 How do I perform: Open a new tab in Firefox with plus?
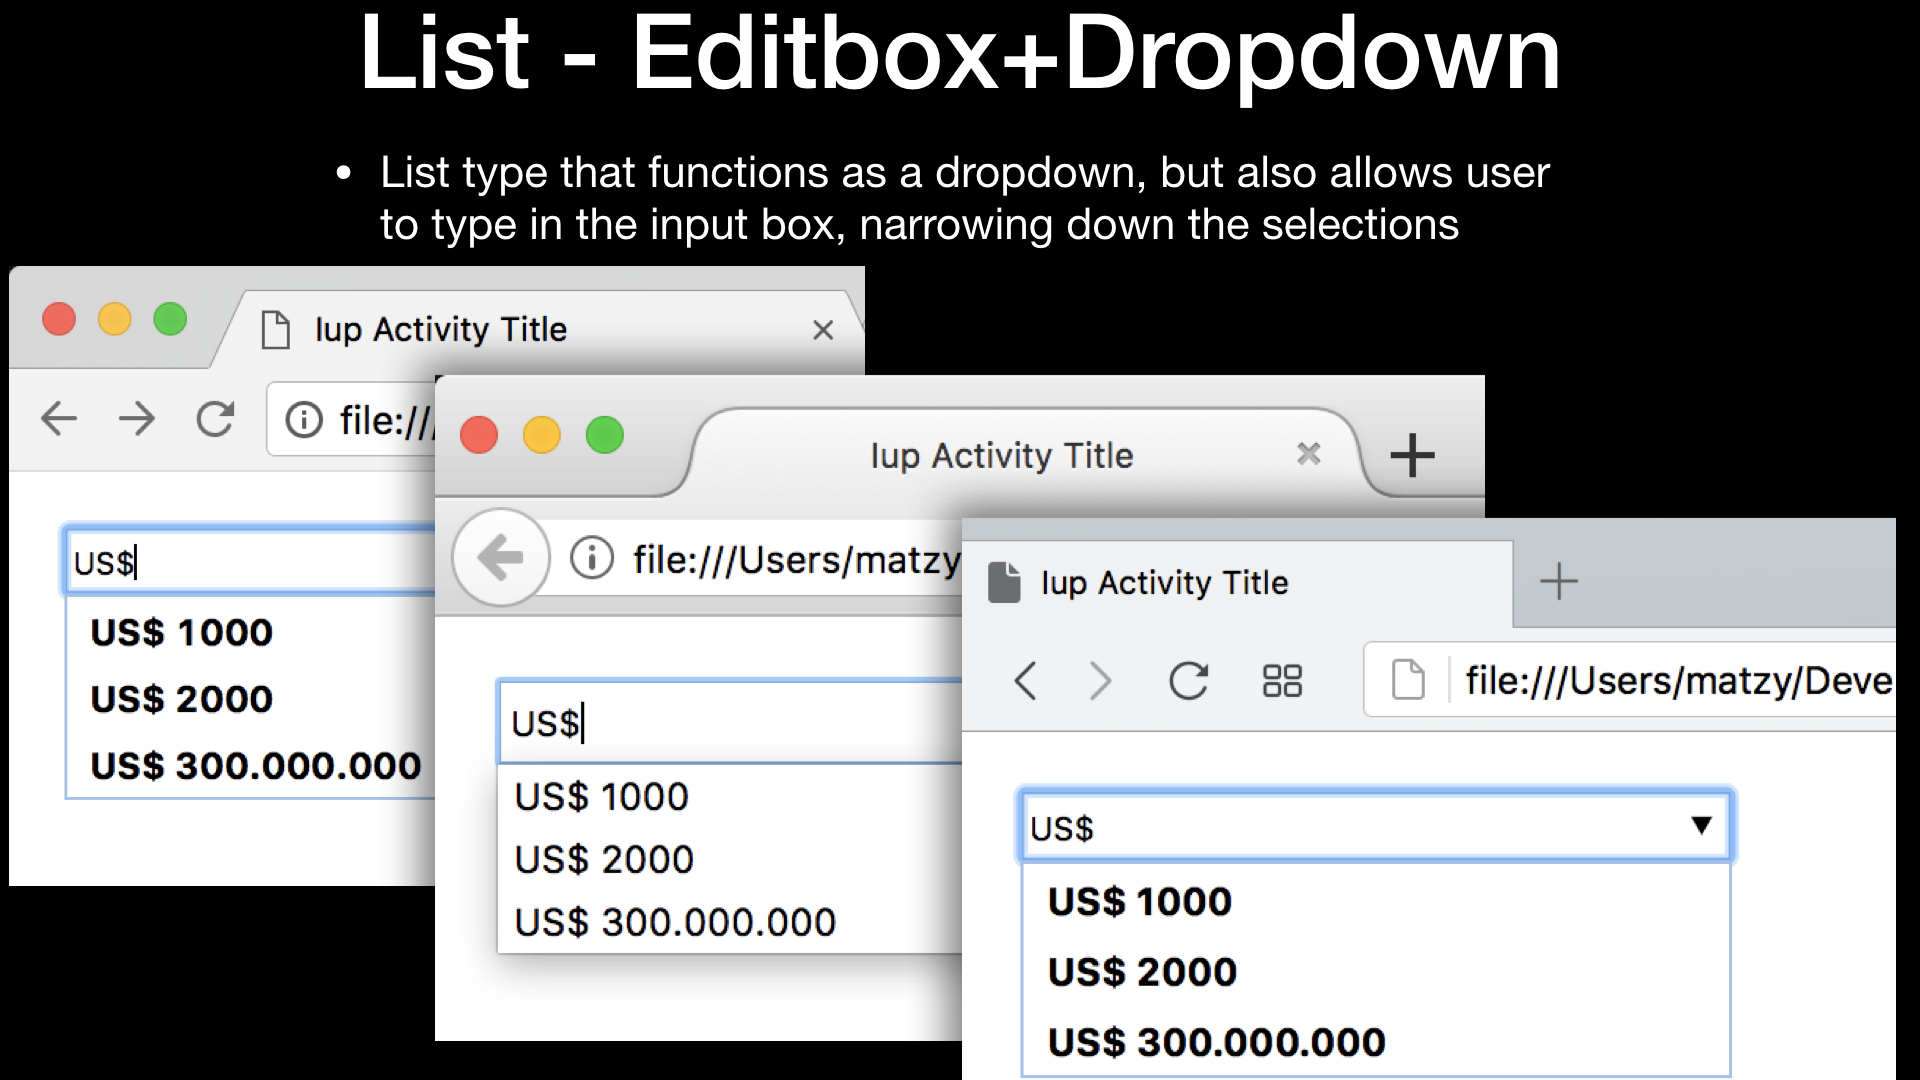pyautogui.click(x=1412, y=456)
